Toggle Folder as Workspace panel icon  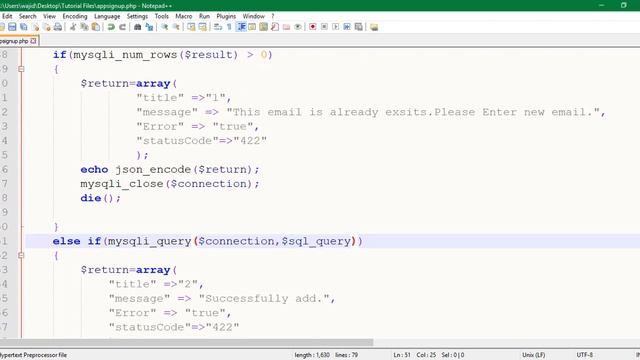tap(287, 27)
